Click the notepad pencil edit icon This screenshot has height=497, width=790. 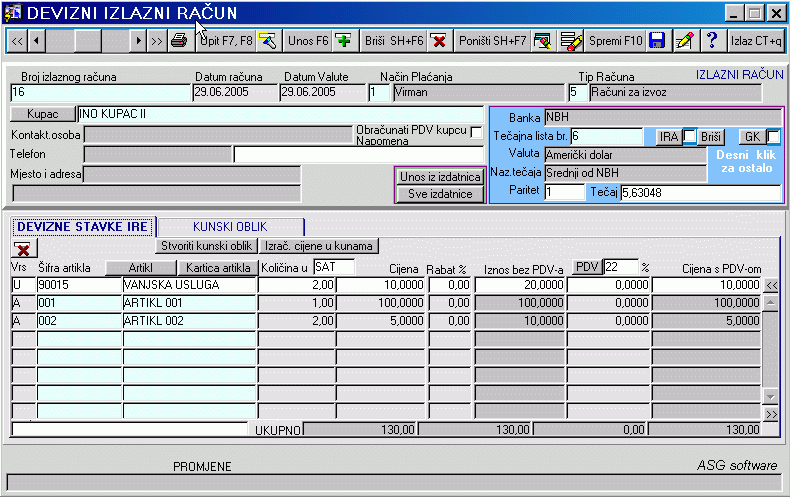pyautogui.click(x=685, y=41)
